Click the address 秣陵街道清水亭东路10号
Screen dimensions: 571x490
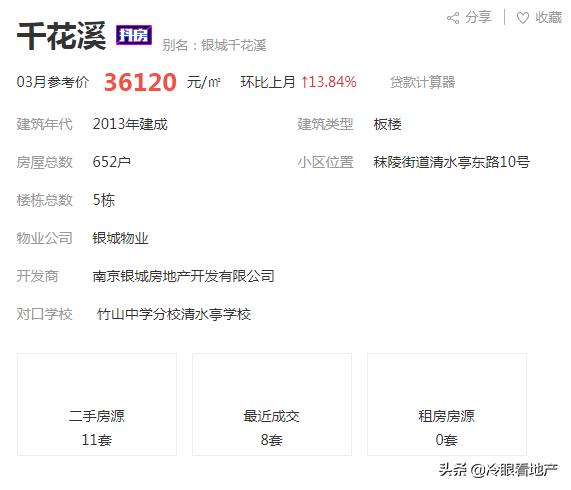pos(452,162)
